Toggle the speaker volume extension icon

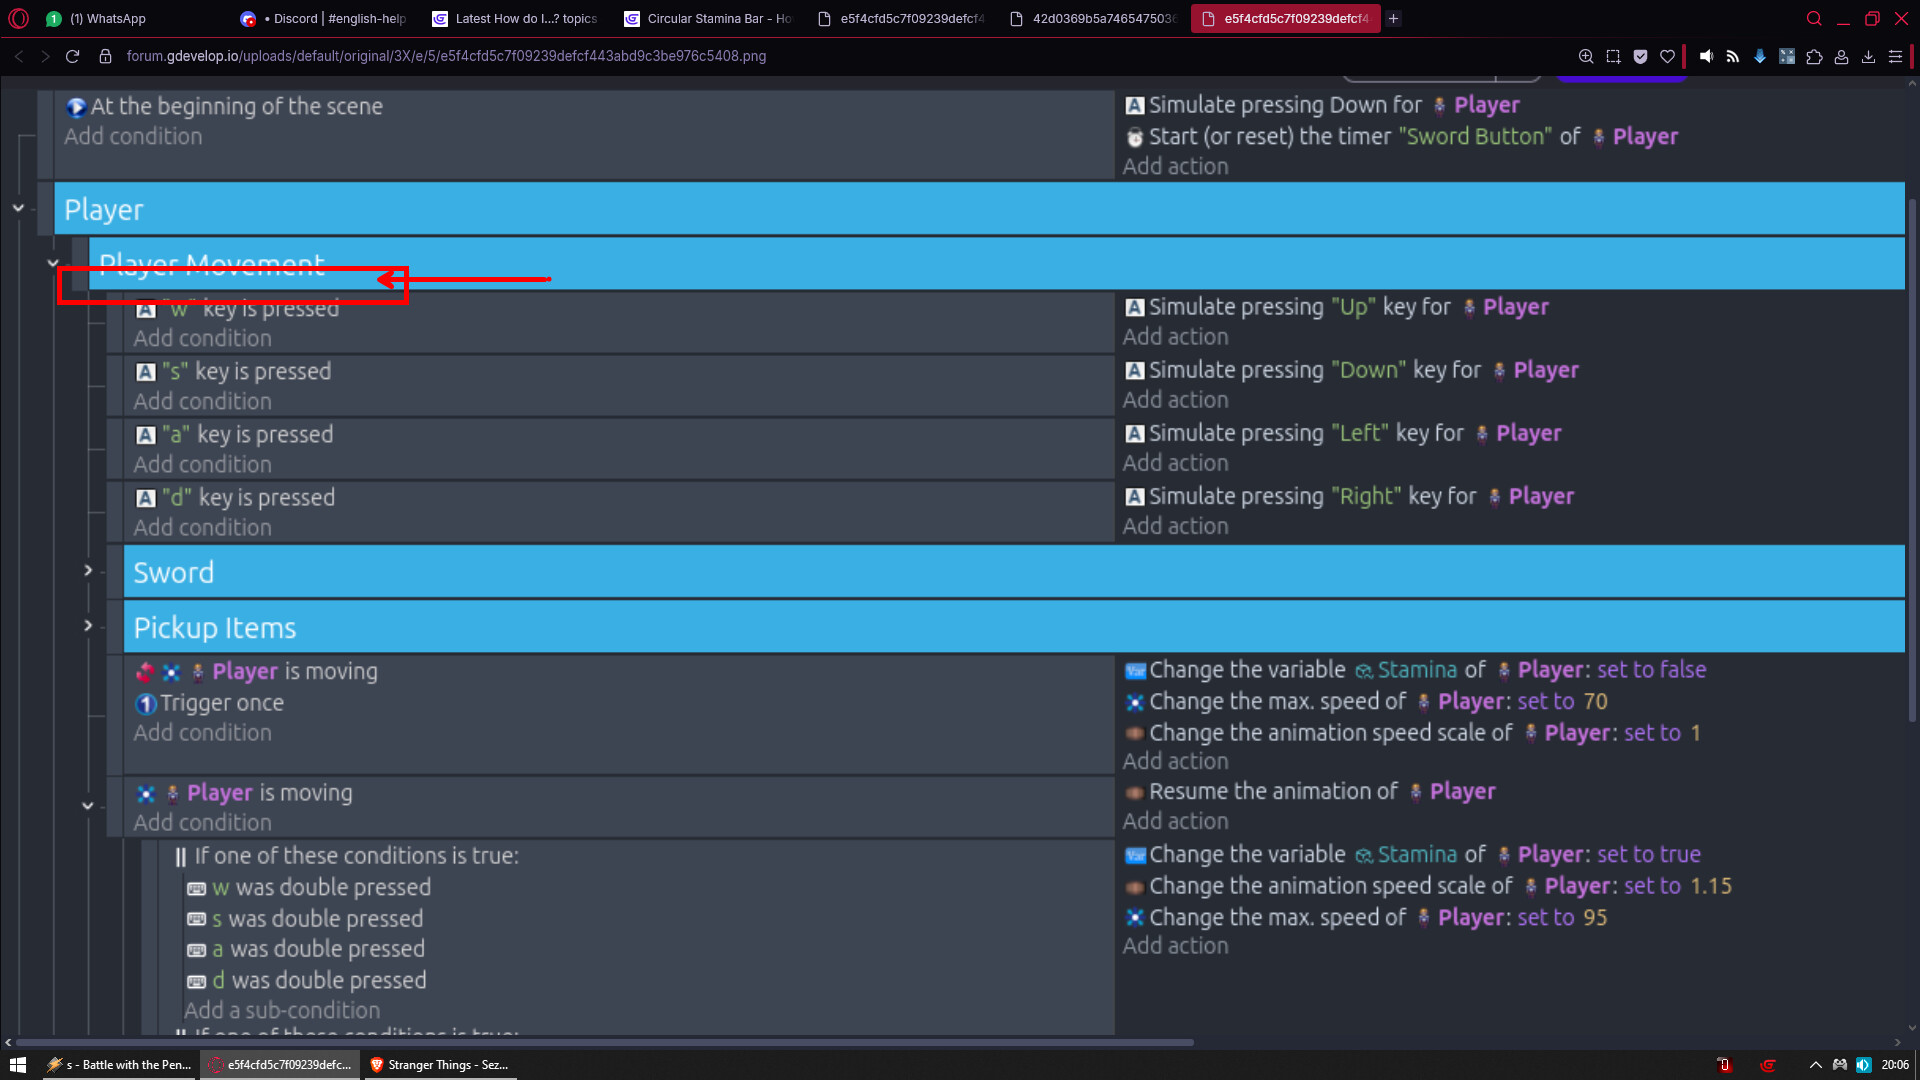1706,57
